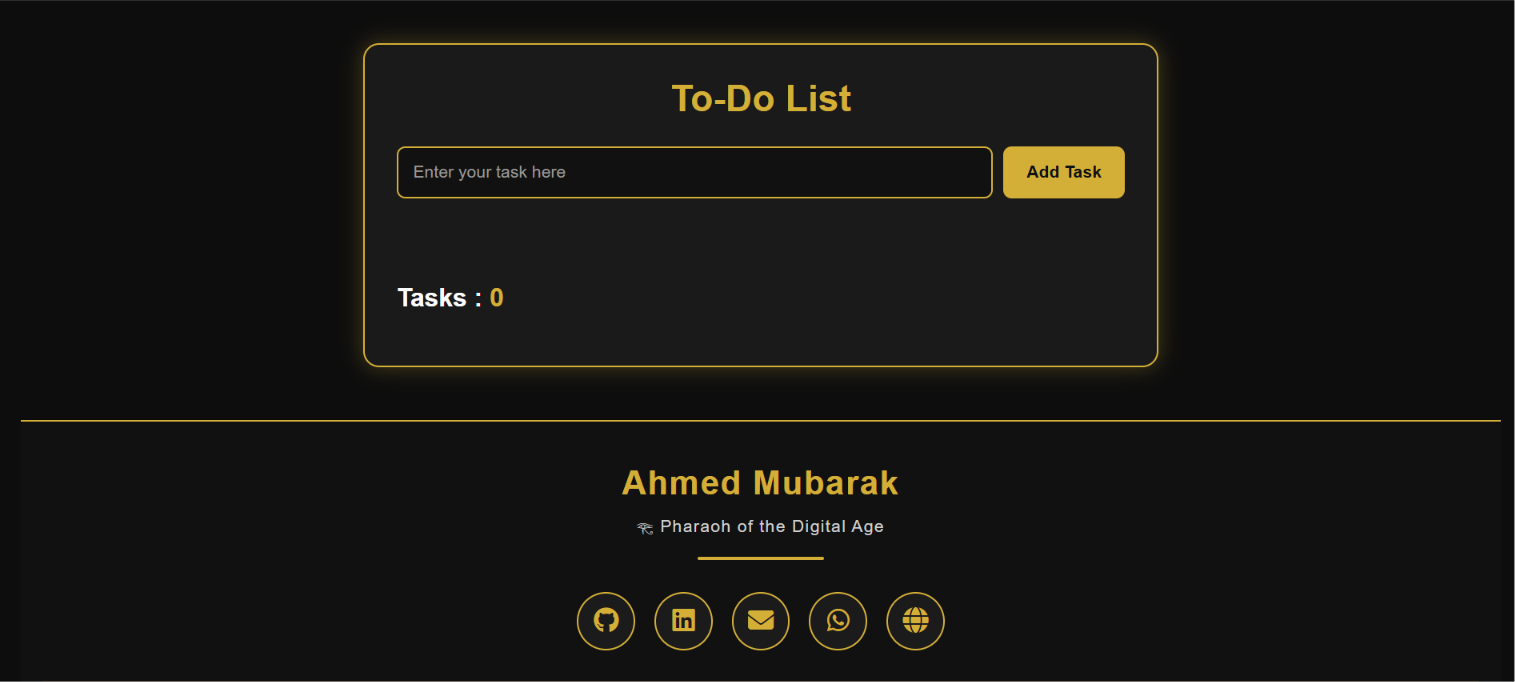Click the task counter showing 0

coord(497,298)
